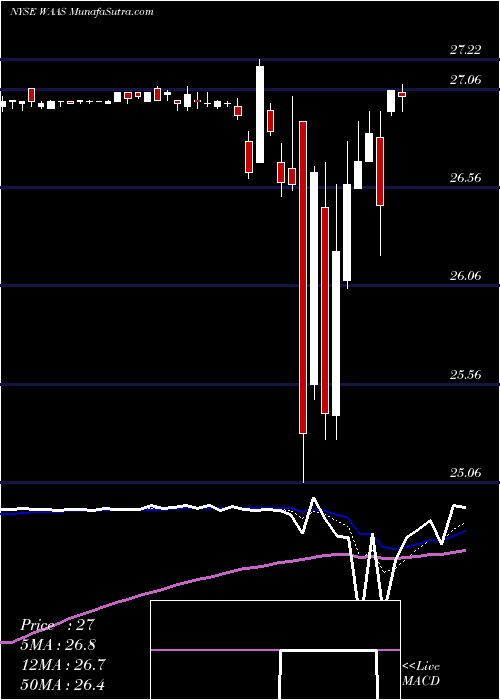Click the 26.56 price level label

tap(466, 178)
